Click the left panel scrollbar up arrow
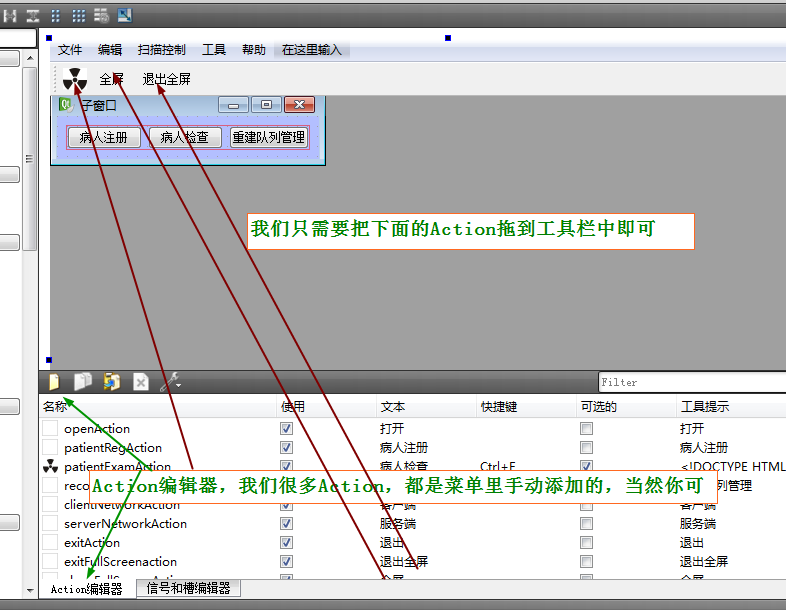The height and width of the screenshot is (610, 786). pyautogui.click(x=30, y=59)
